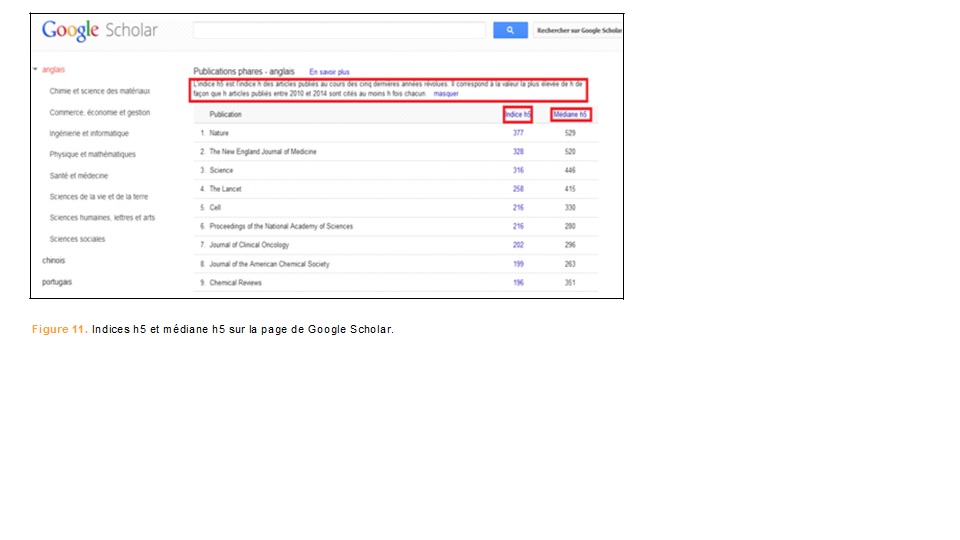960x540 pixels.
Task: Click the 'Nature' publication row name
Action: (219, 133)
